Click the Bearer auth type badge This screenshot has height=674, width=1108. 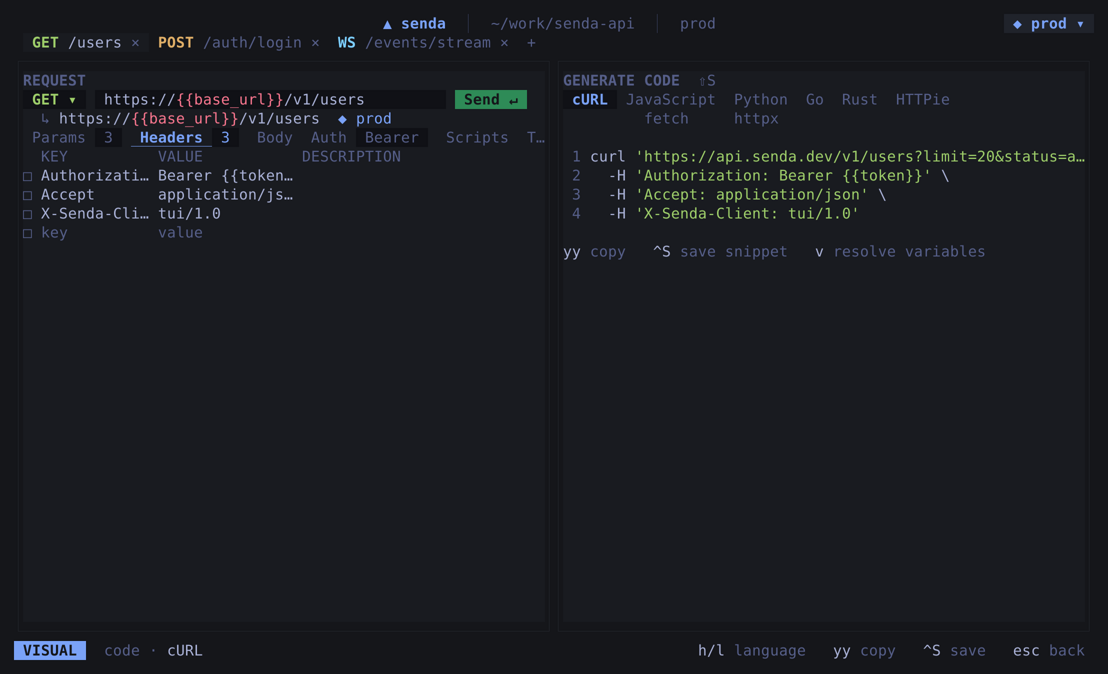[x=392, y=138]
